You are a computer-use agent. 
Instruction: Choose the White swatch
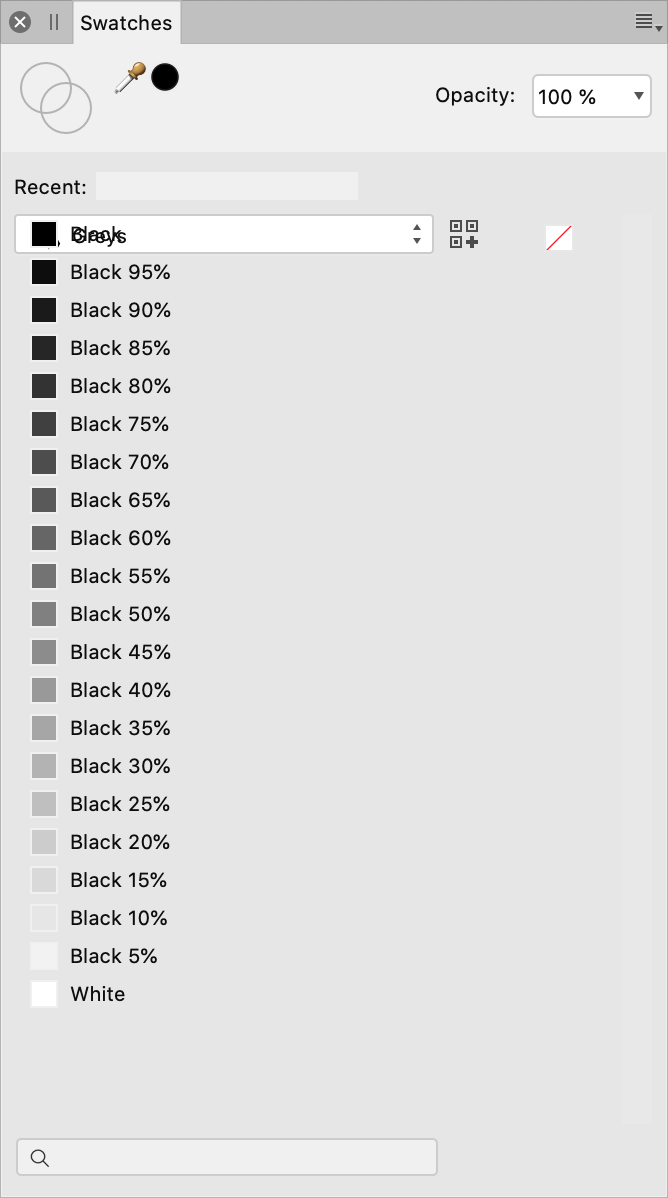coord(78,994)
